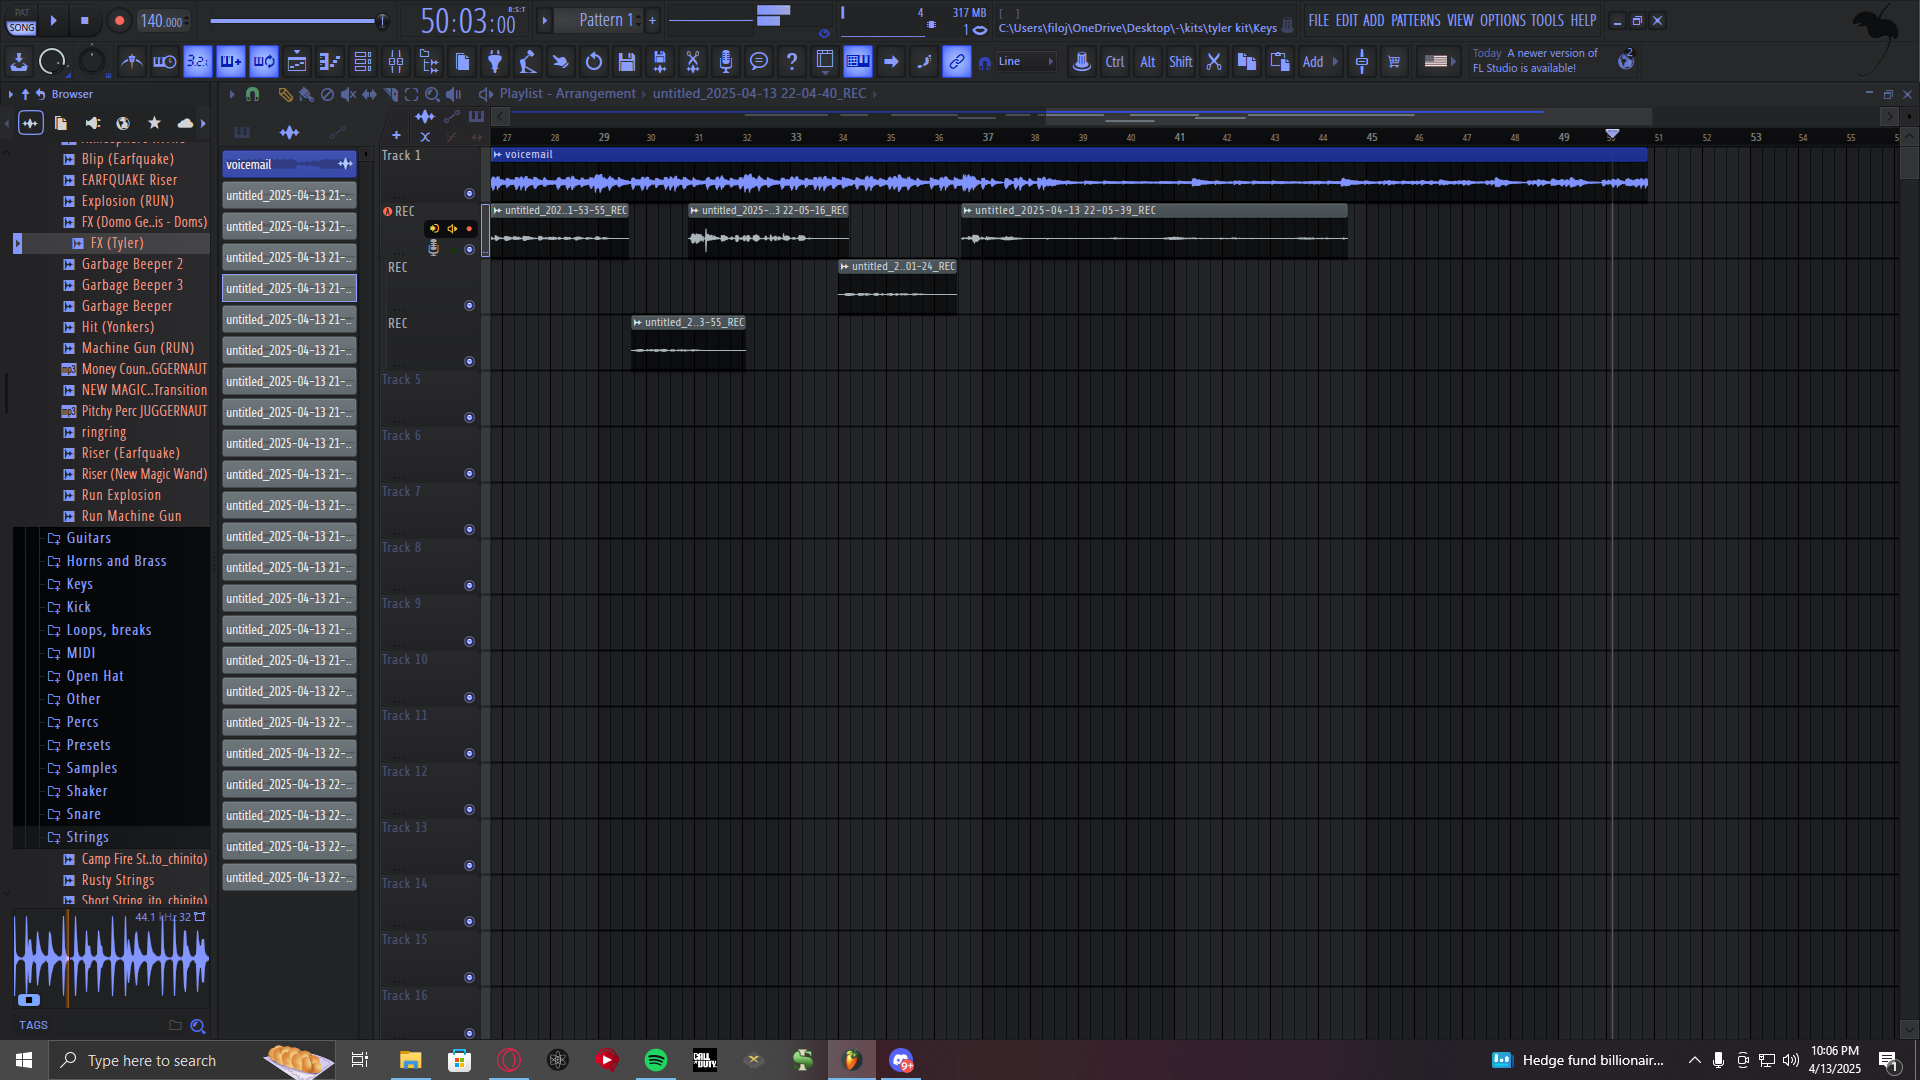Expand the Guitars folder in browser
The width and height of the screenshot is (1920, 1080).
coord(88,538)
